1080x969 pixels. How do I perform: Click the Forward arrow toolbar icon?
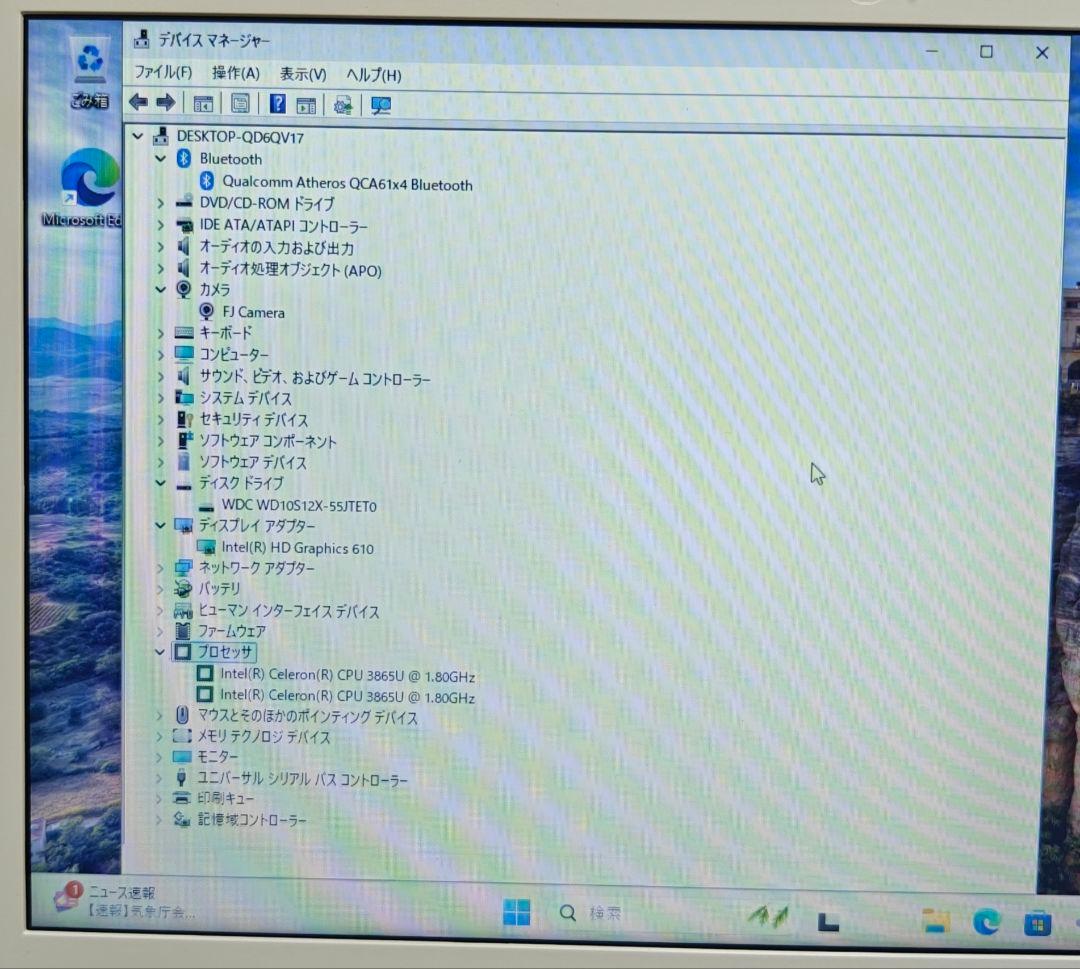[x=165, y=103]
